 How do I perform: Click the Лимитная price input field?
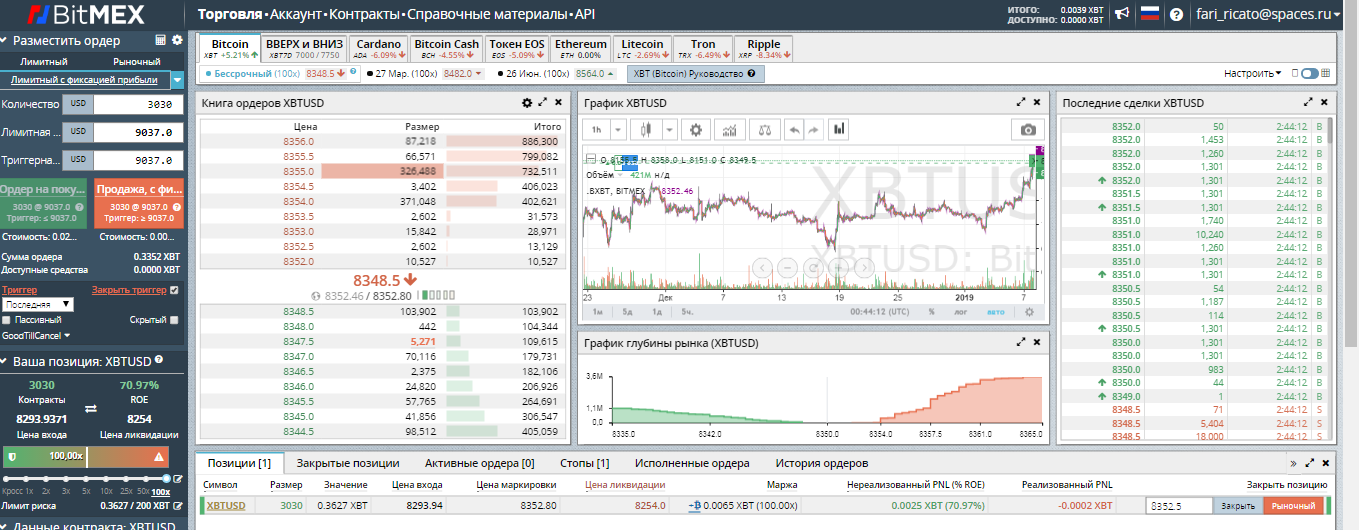coord(139,132)
